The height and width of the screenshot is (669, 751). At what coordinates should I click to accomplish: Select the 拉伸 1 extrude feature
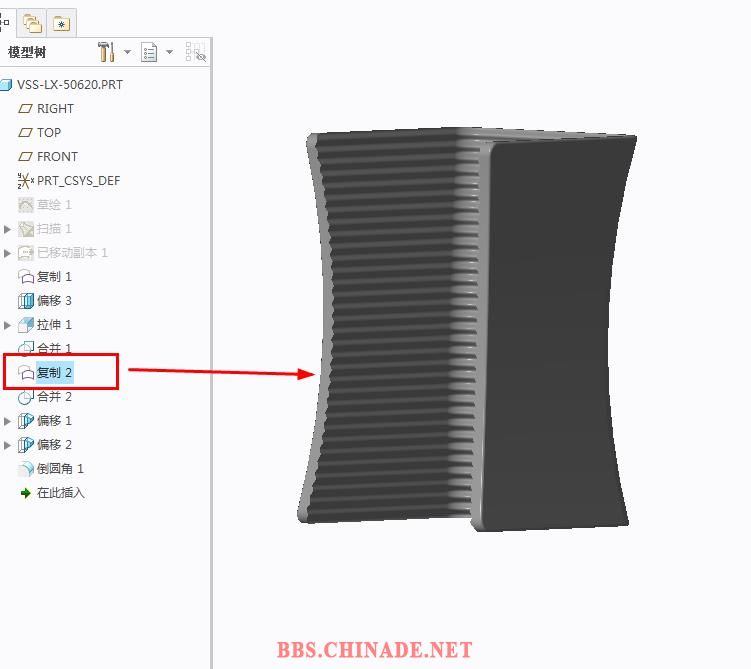coord(54,325)
